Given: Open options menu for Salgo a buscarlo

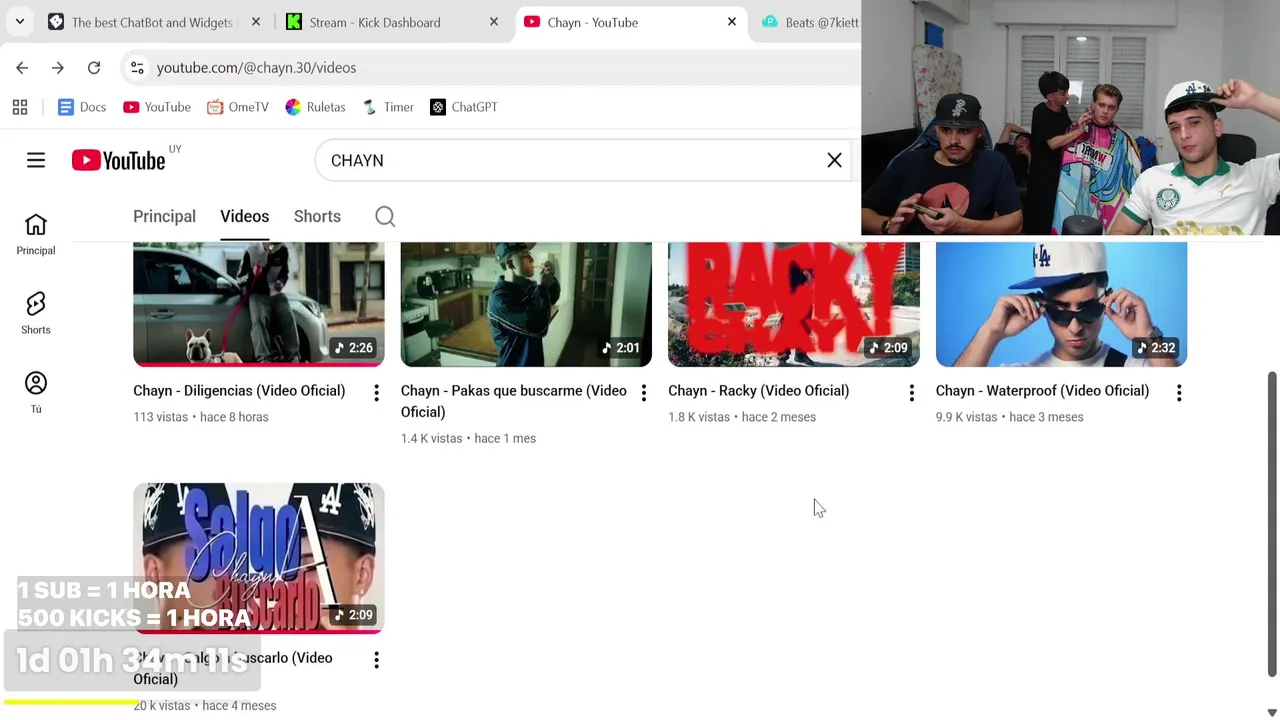Looking at the screenshot, I should (x=376, y=660).
